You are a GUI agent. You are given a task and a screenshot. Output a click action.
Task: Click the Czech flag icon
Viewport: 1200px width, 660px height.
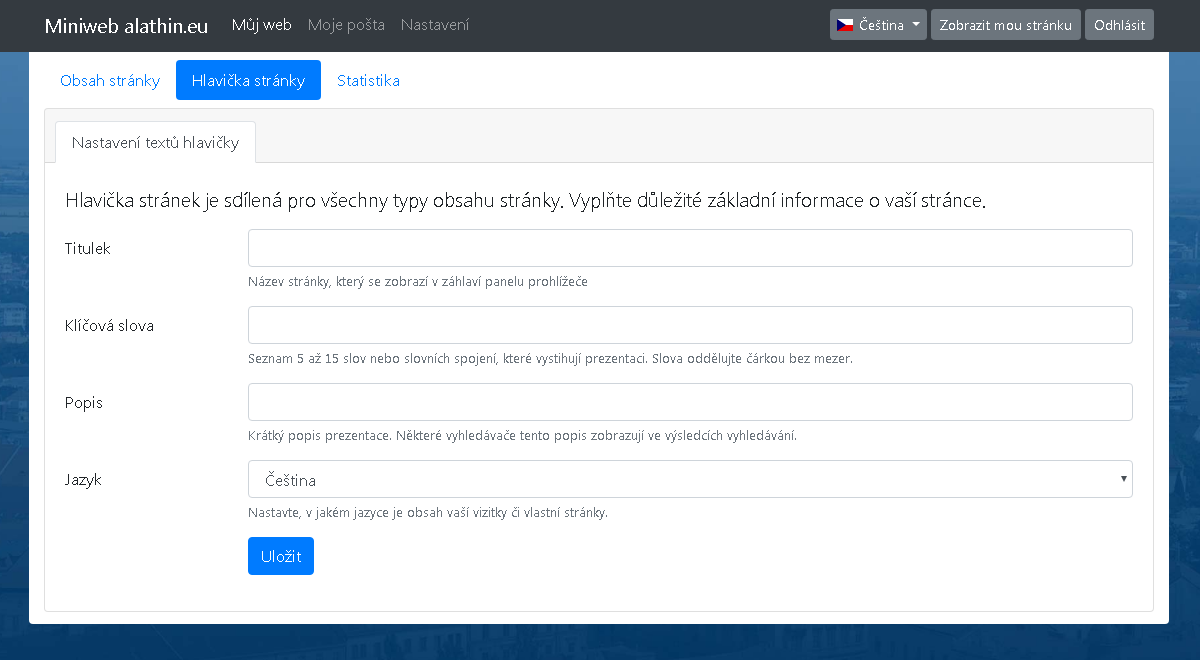click(845, 25)
